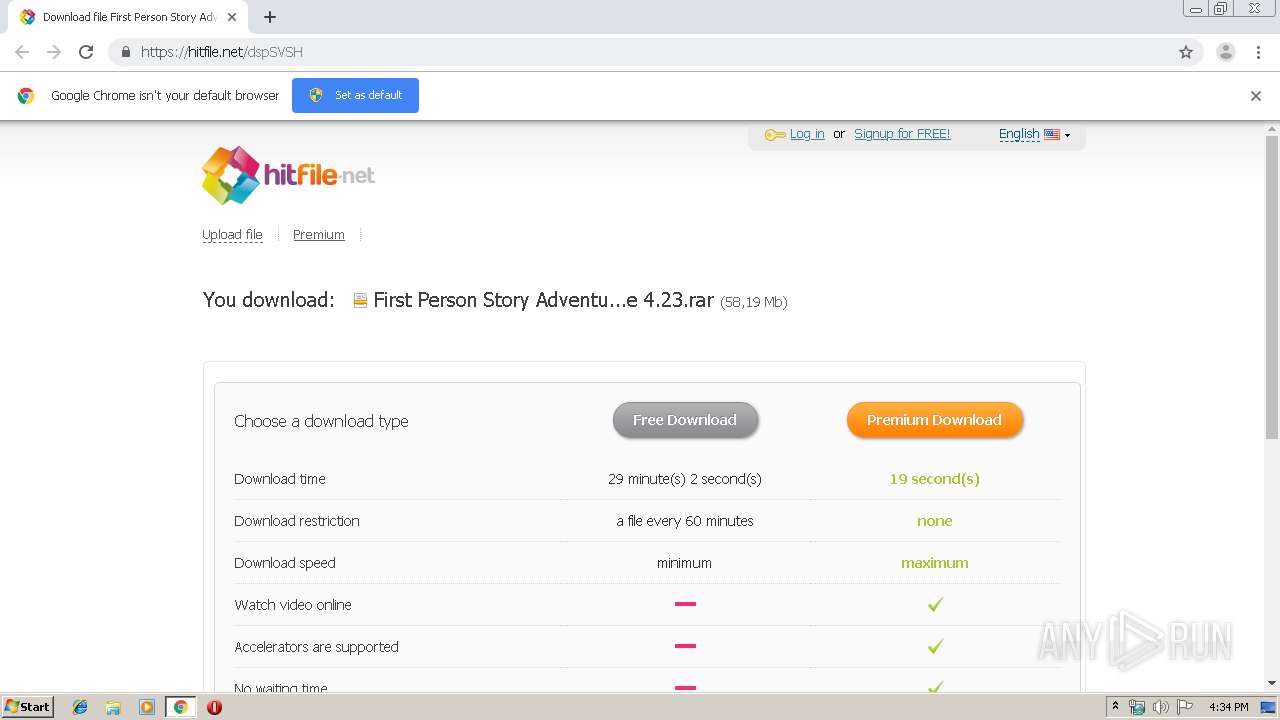
Task: Click the file name First Person Story text
Action: [543, 300]
